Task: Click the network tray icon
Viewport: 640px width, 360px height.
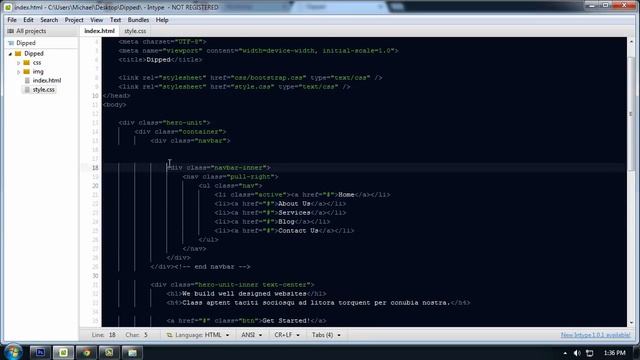Action: [x=589, y=353]
